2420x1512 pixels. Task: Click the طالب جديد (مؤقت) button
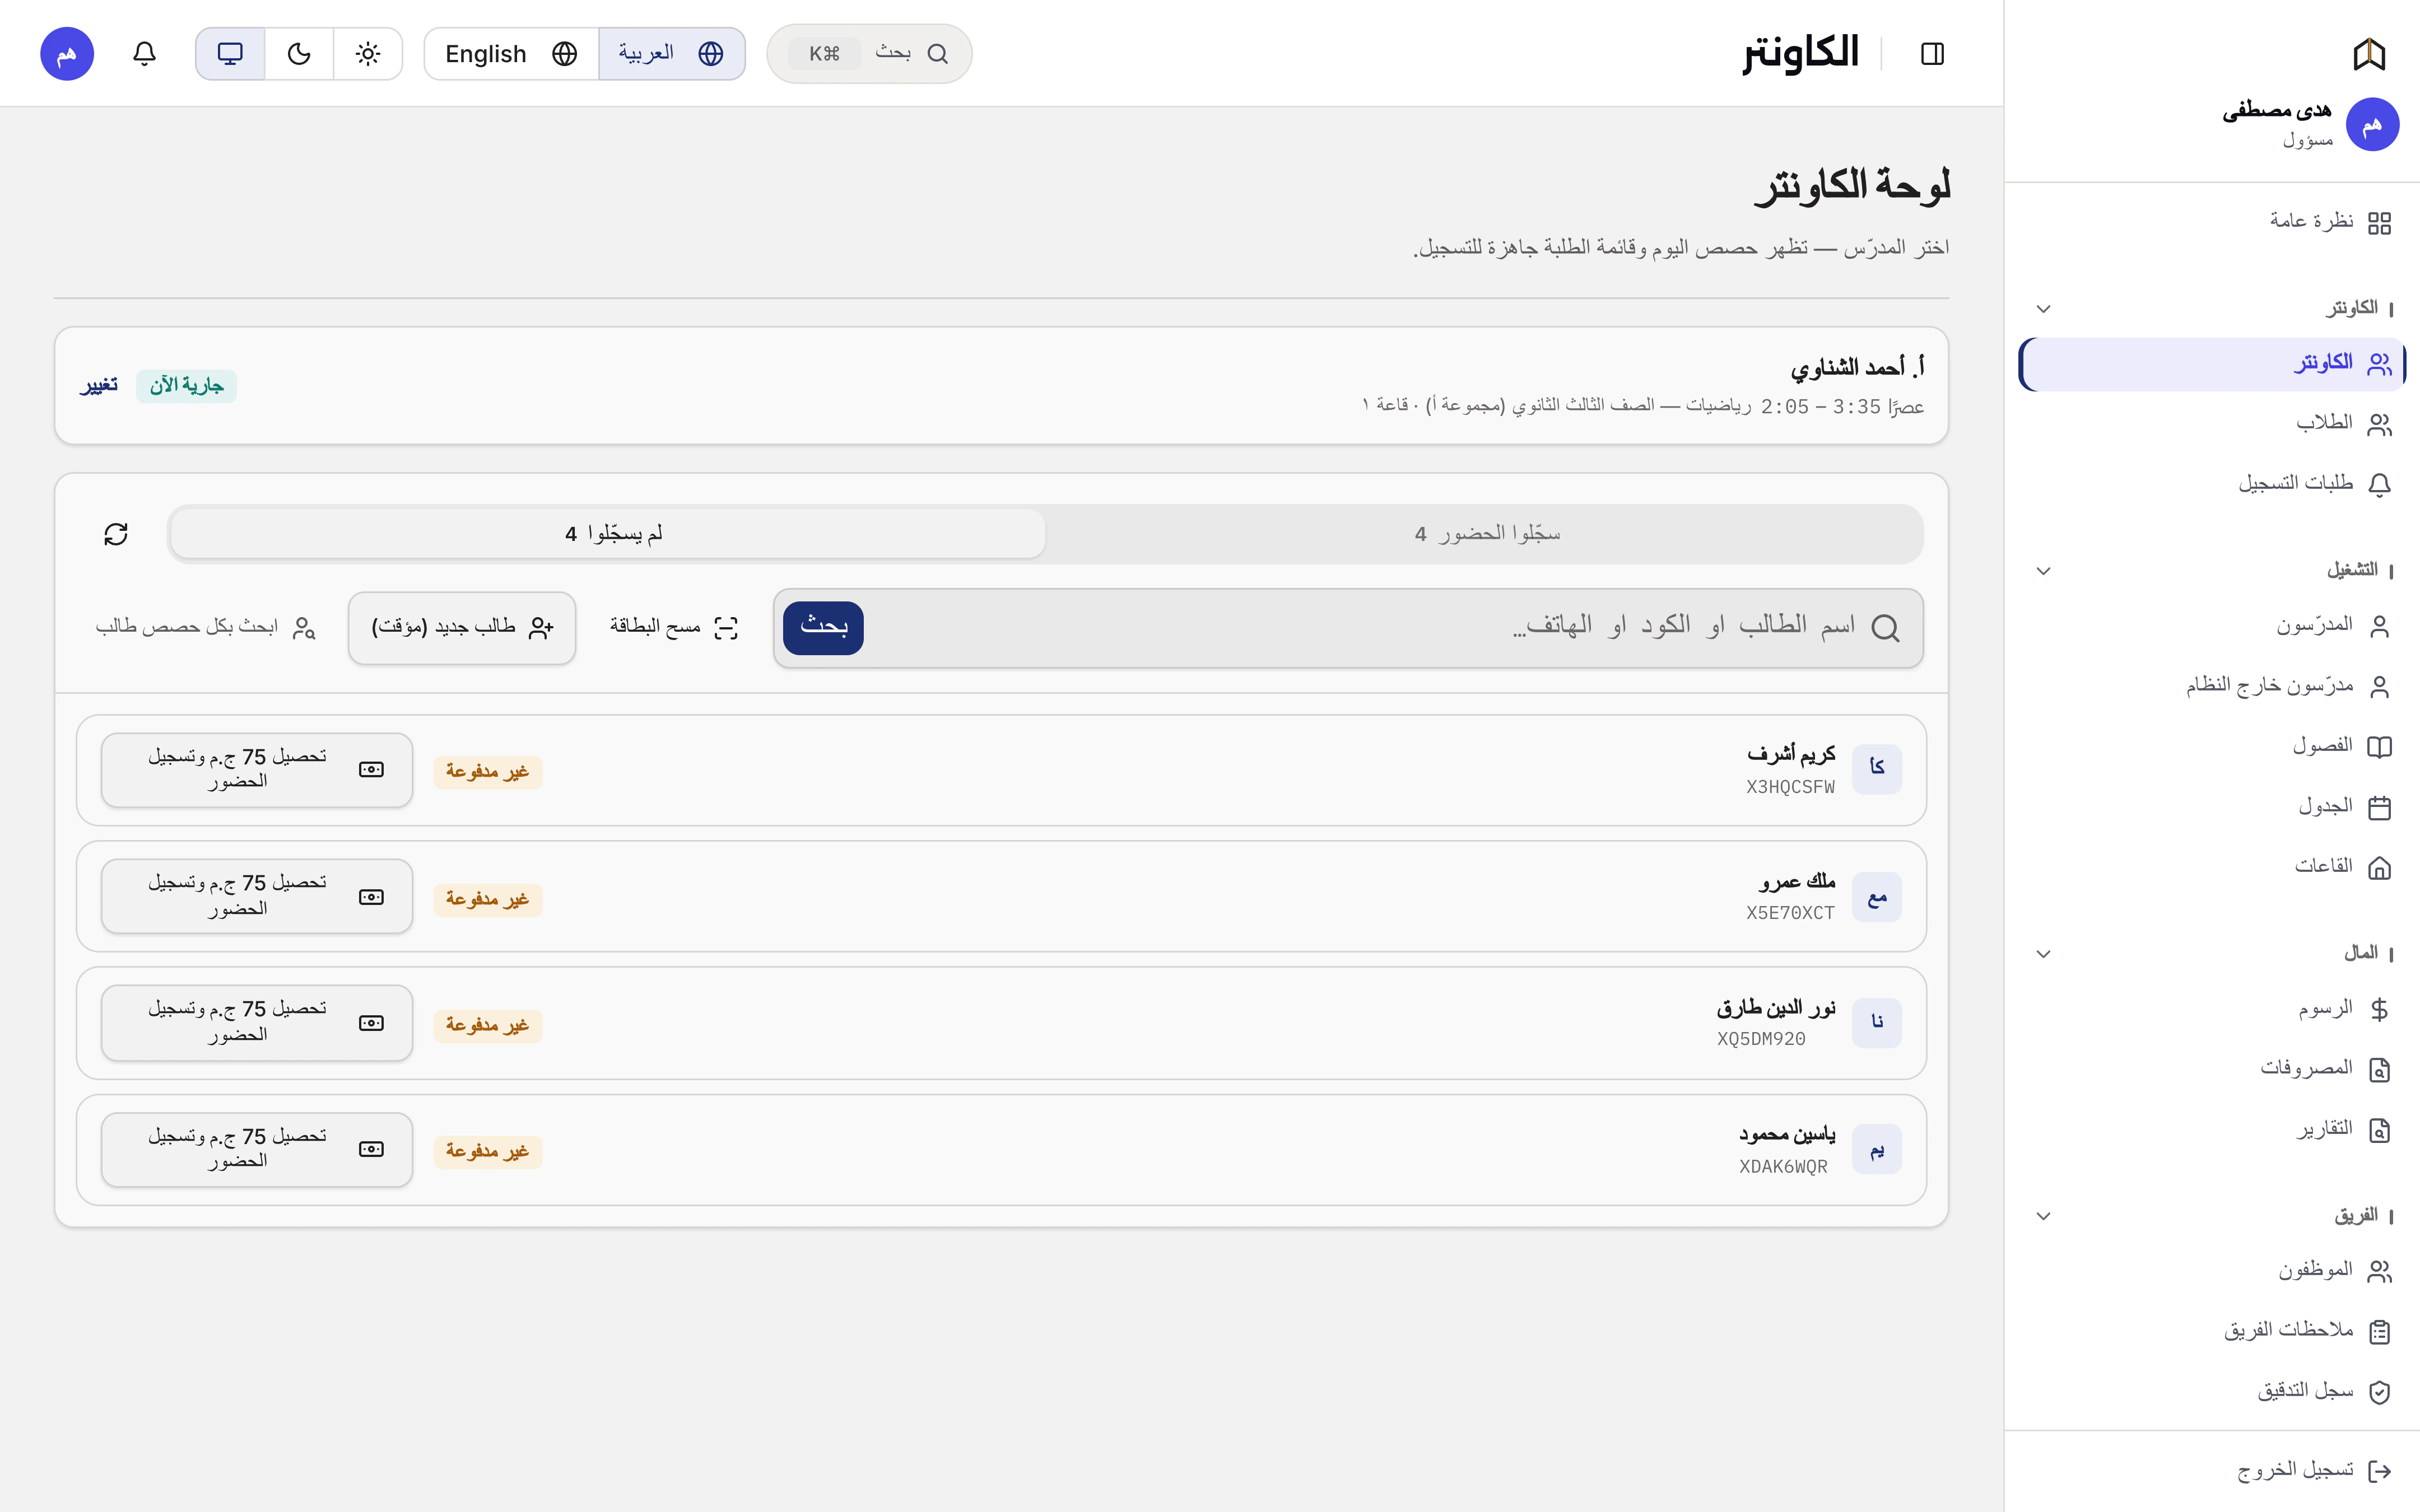(462, 628)
